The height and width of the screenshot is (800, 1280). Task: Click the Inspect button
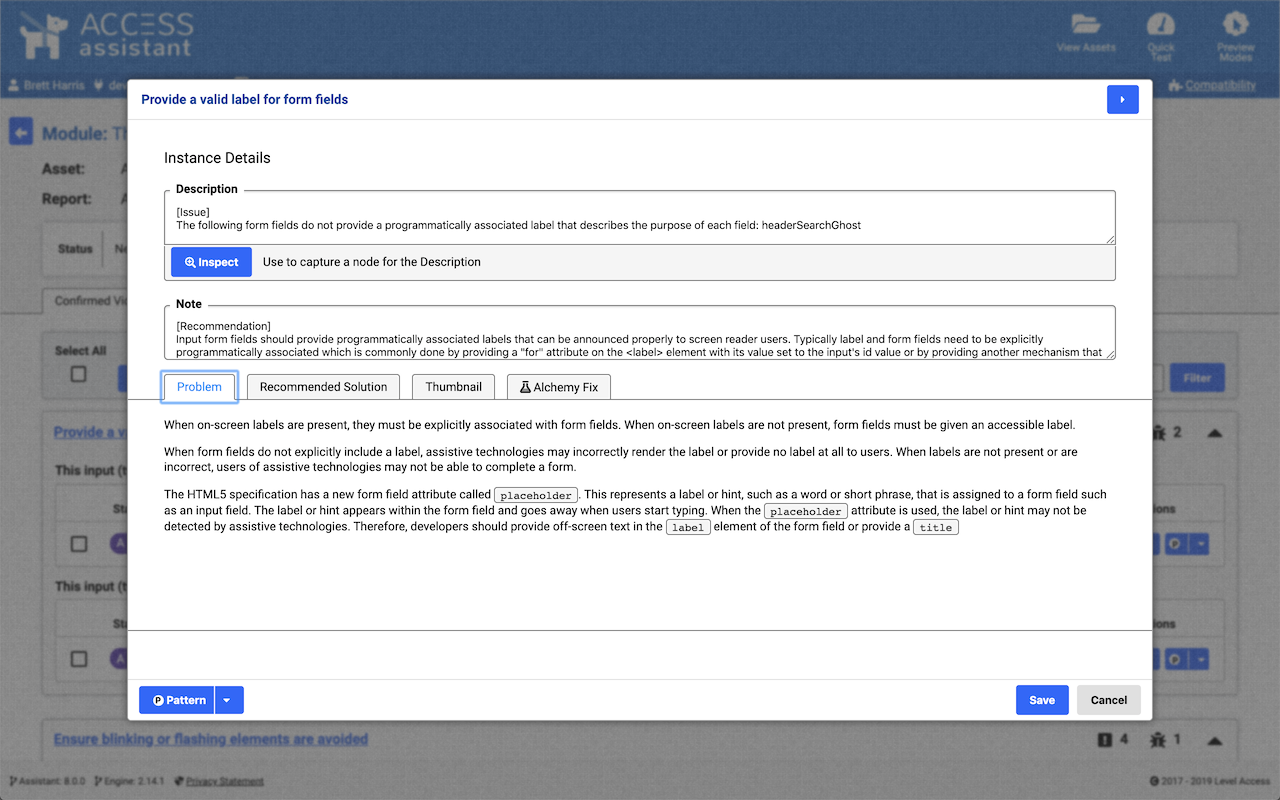click(x=211, y=262)
